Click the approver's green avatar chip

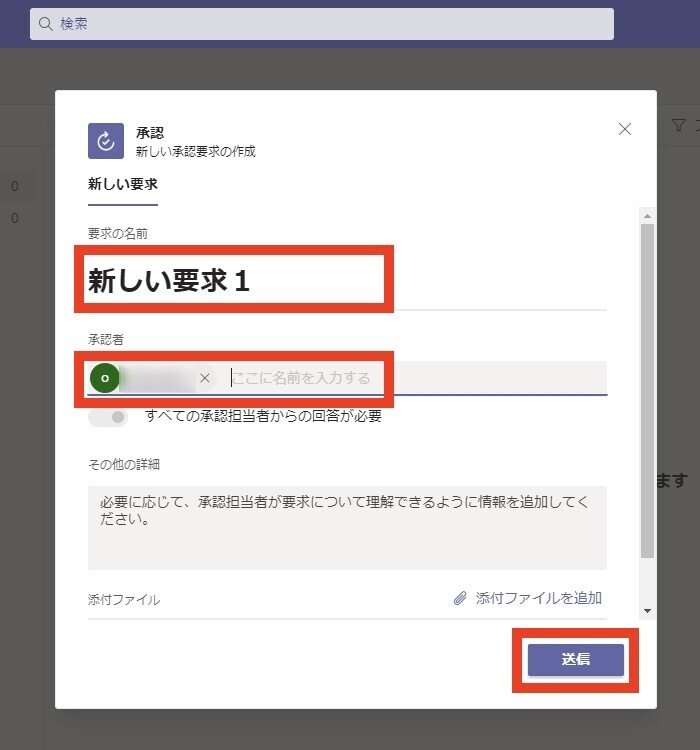(105, 378)
